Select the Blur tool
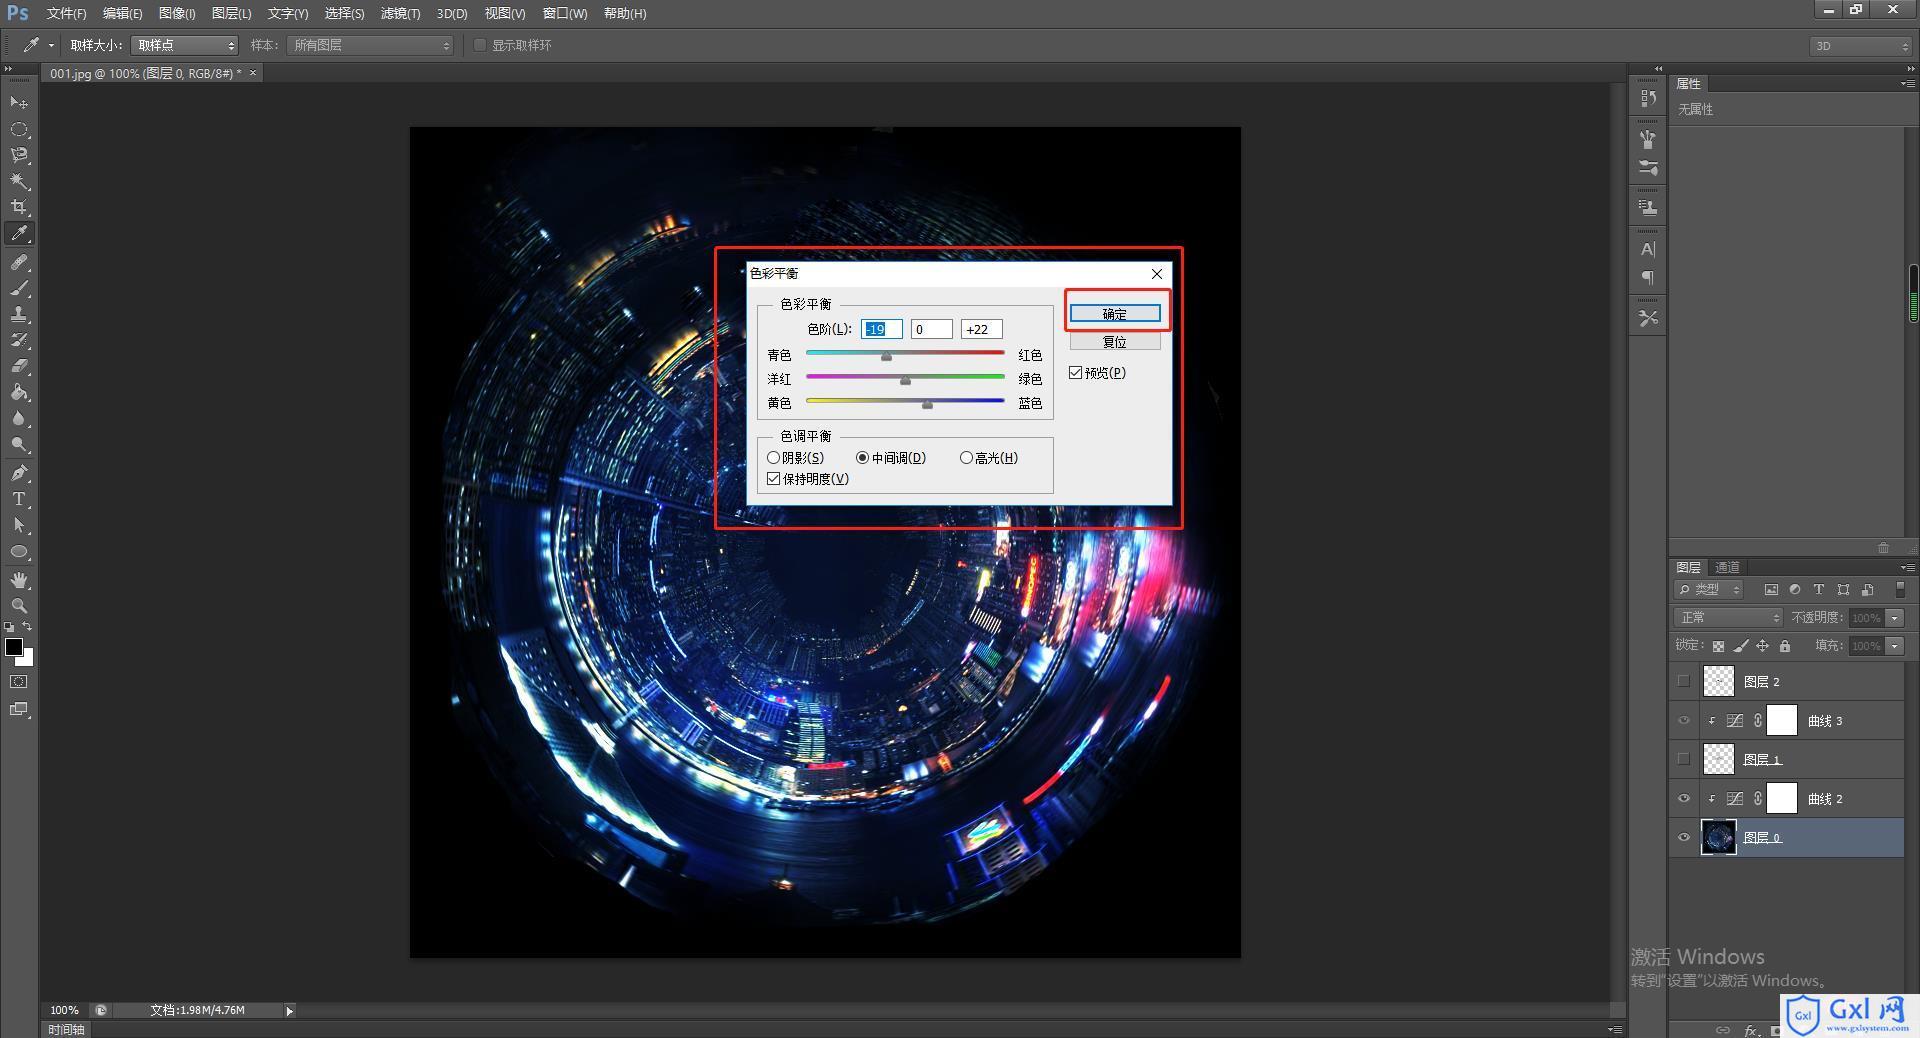The width and height of the screenshot is (1920, 1038). [x=19, y=418]
